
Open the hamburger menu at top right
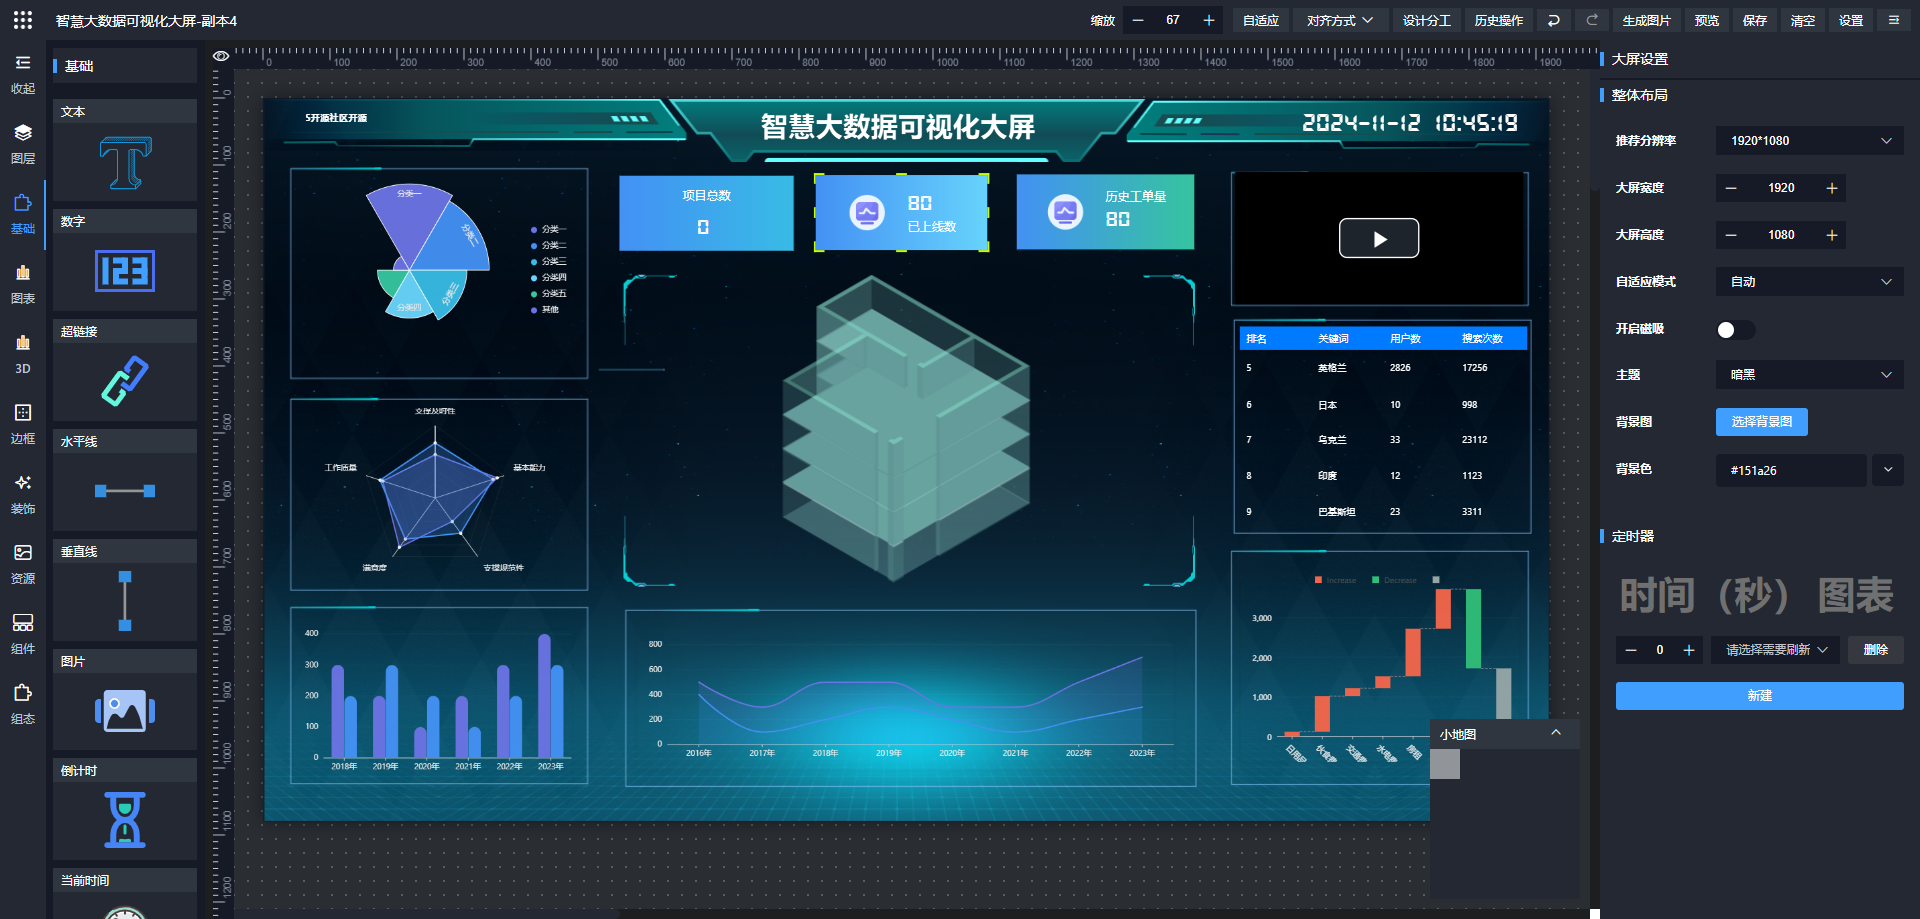(1893, 20)
